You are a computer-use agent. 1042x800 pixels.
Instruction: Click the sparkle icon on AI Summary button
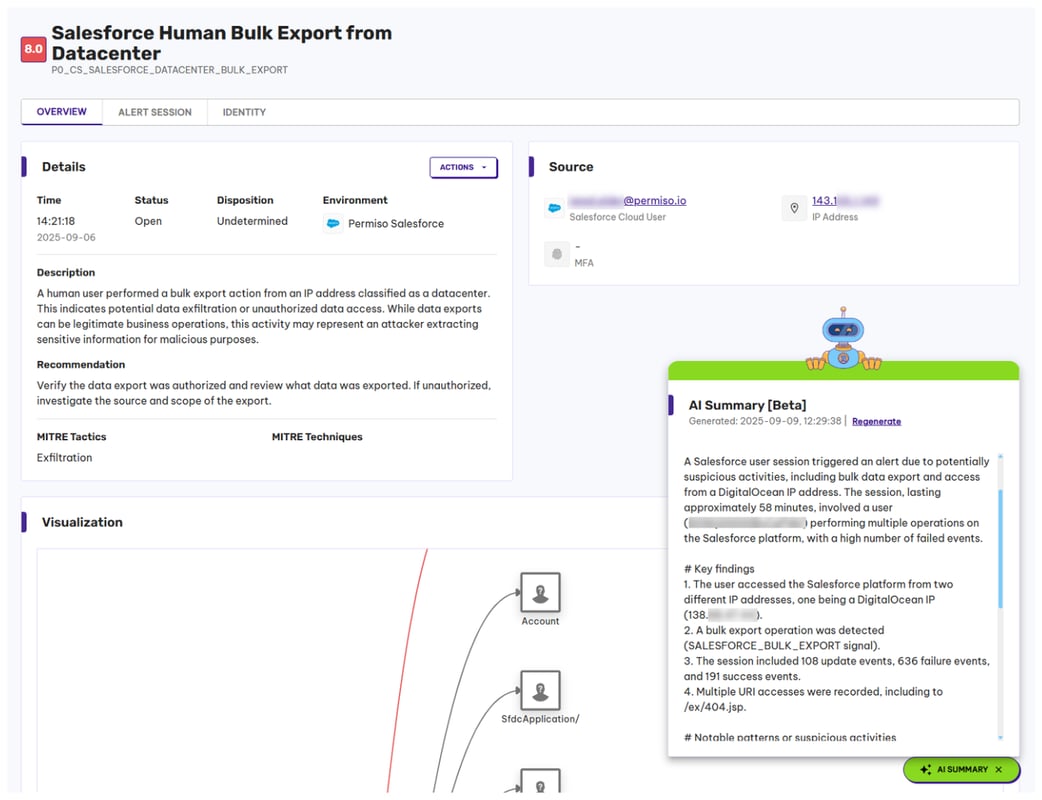click(x=925, y=769)
